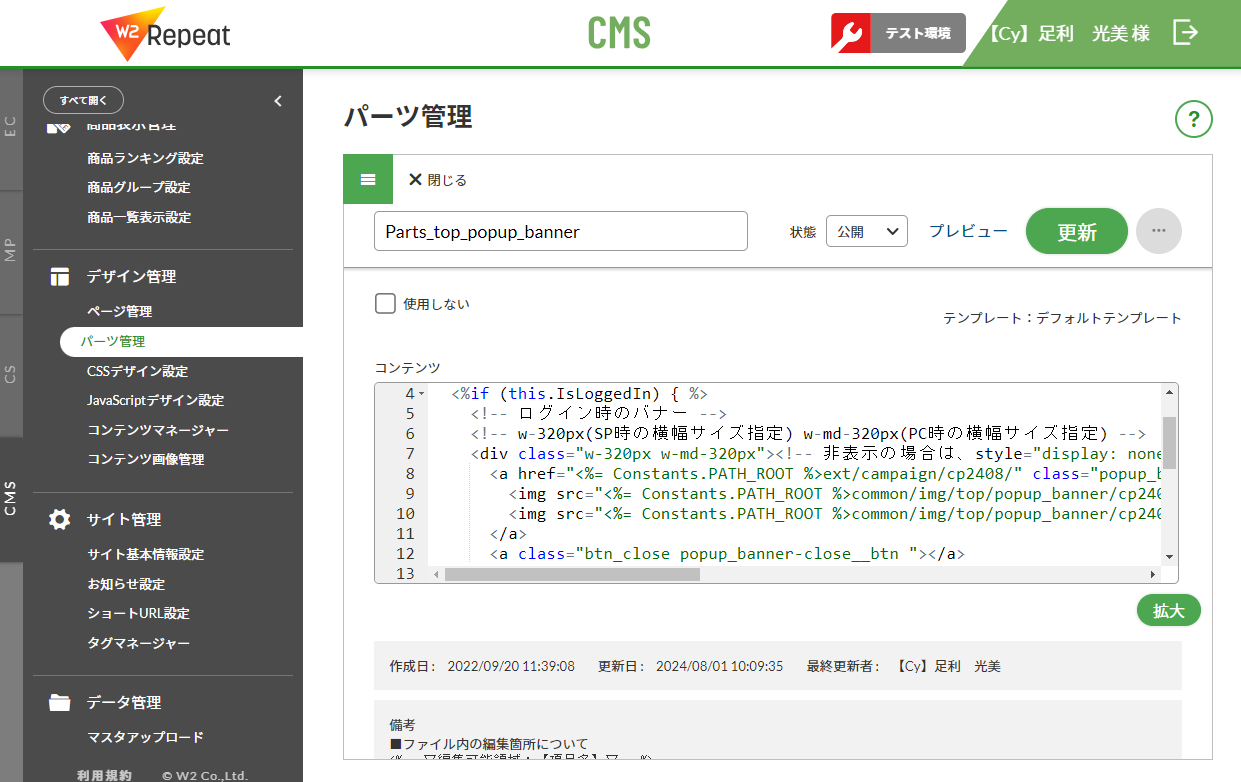Click すべて開く to expand all menus
This screenshot has width=1241, height=782.
[83, 100]
